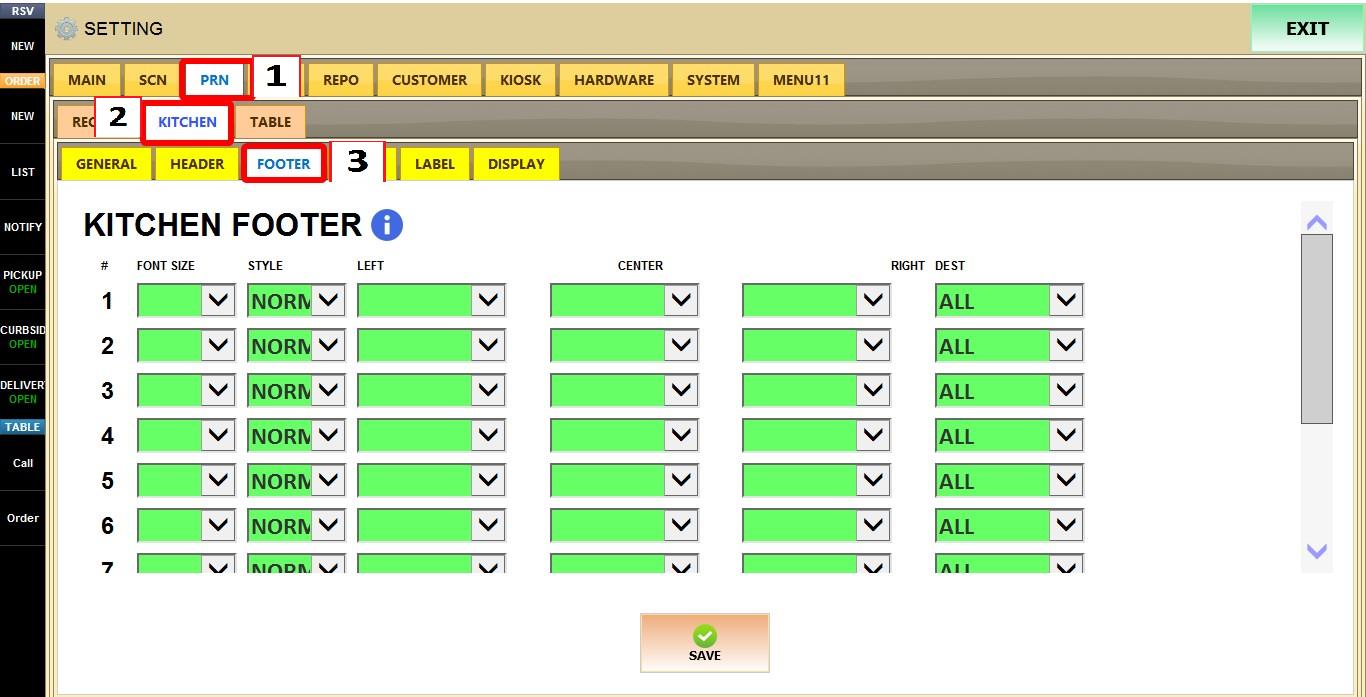Viewport: 1366px width, 697px height.
Task: Open the KIOSK tab
Action: [x=520, y=80]
